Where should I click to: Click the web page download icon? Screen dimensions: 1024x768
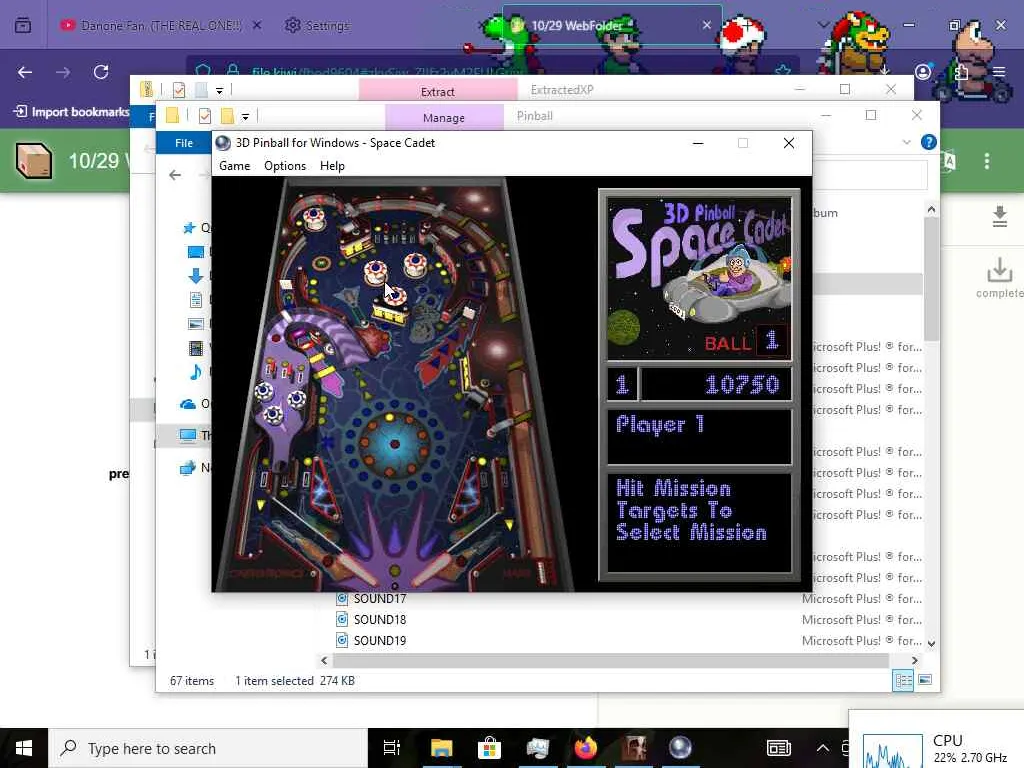[999, 216]
